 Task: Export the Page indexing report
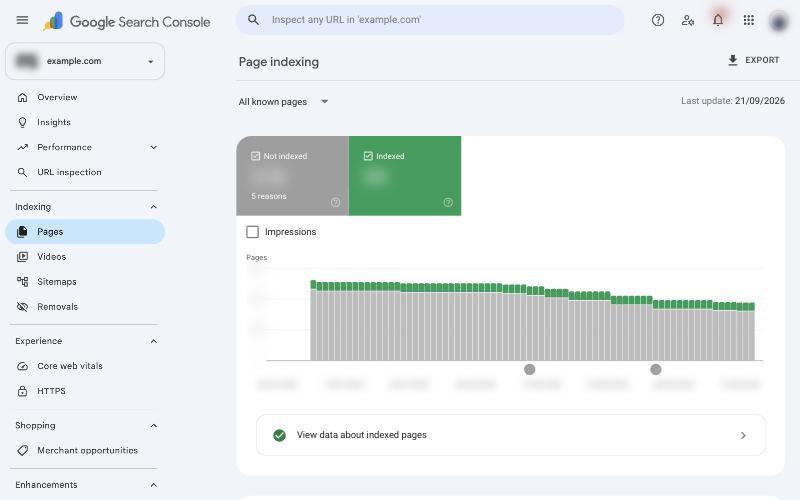753,60
